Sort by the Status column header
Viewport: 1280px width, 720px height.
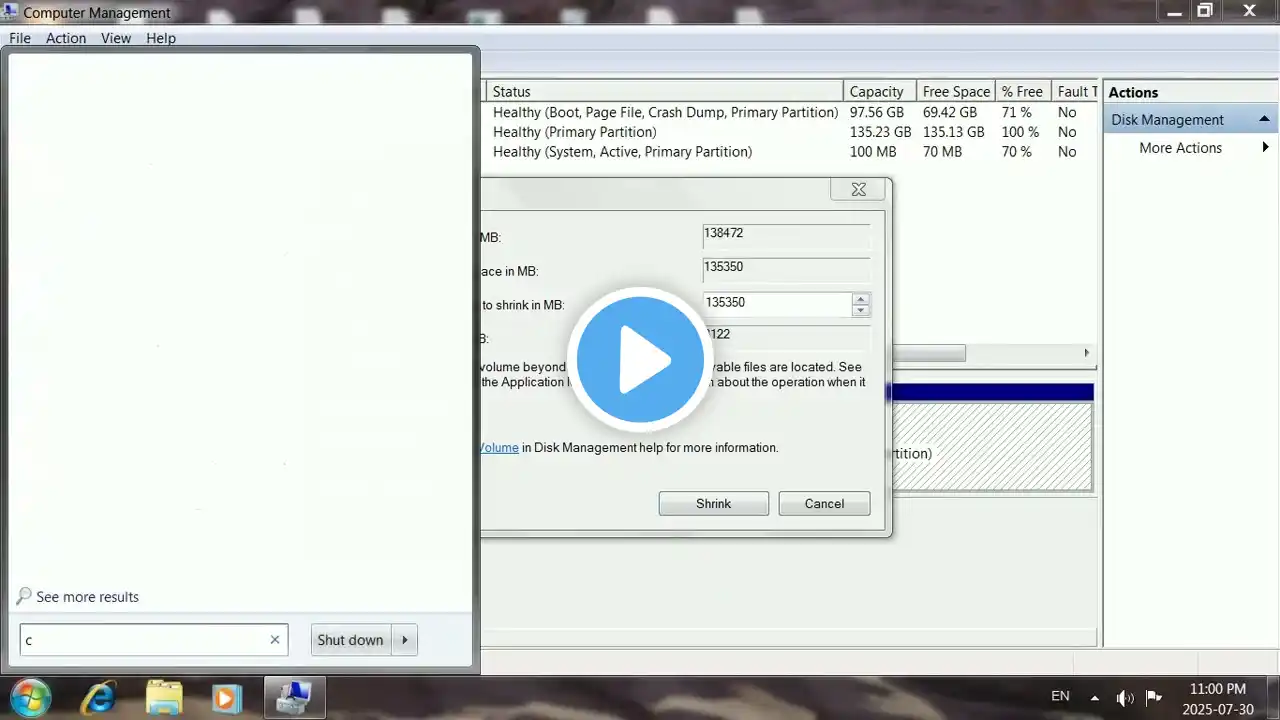(x=664, y=91)
